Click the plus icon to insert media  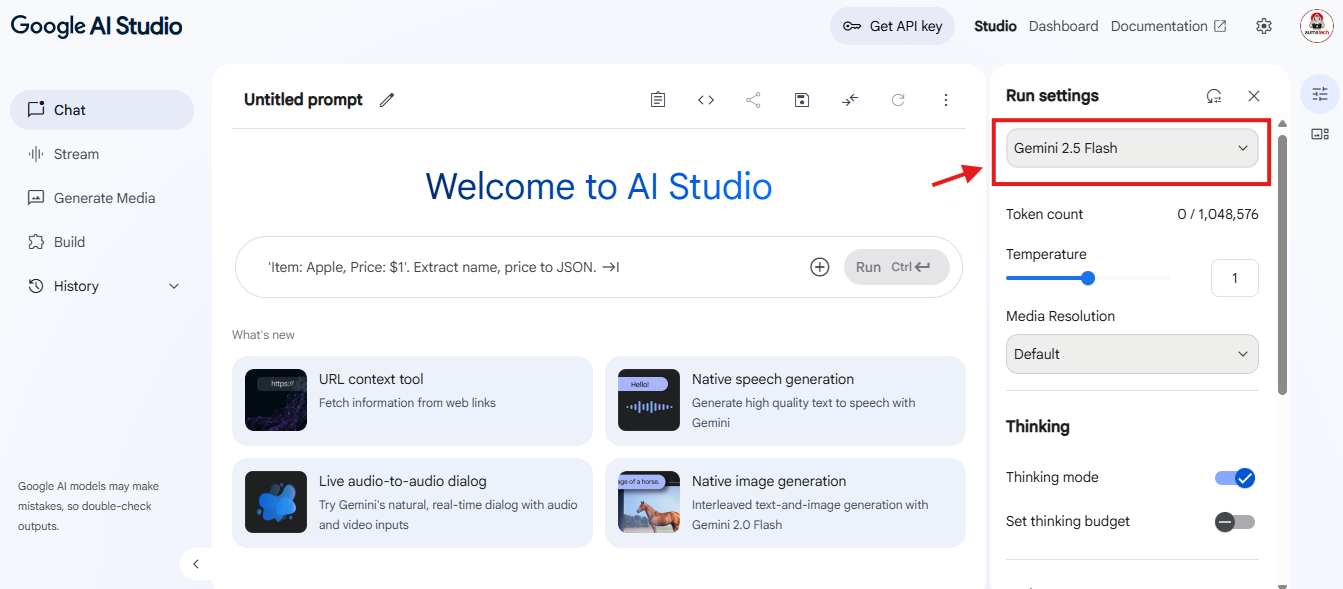tap(820, 267)
